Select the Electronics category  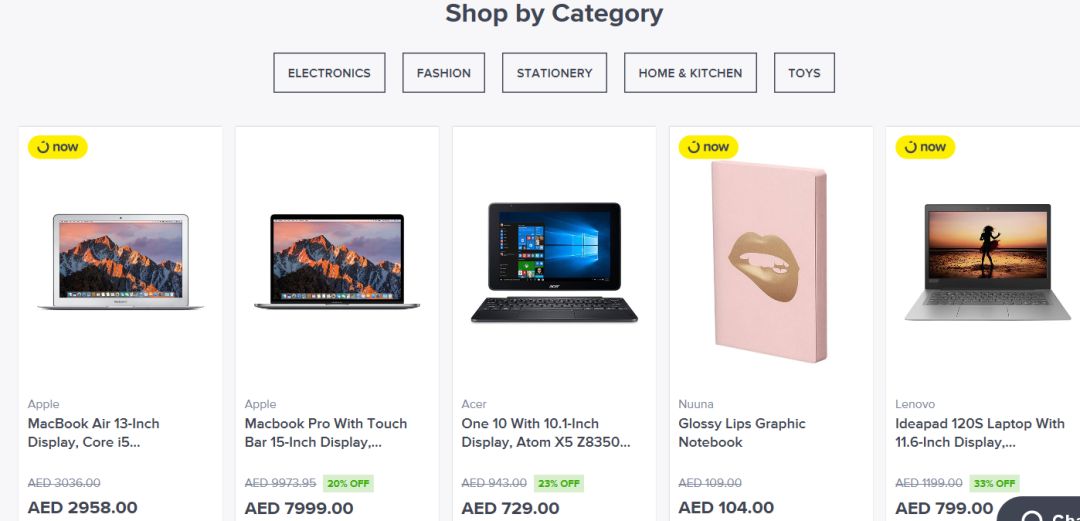329,73
